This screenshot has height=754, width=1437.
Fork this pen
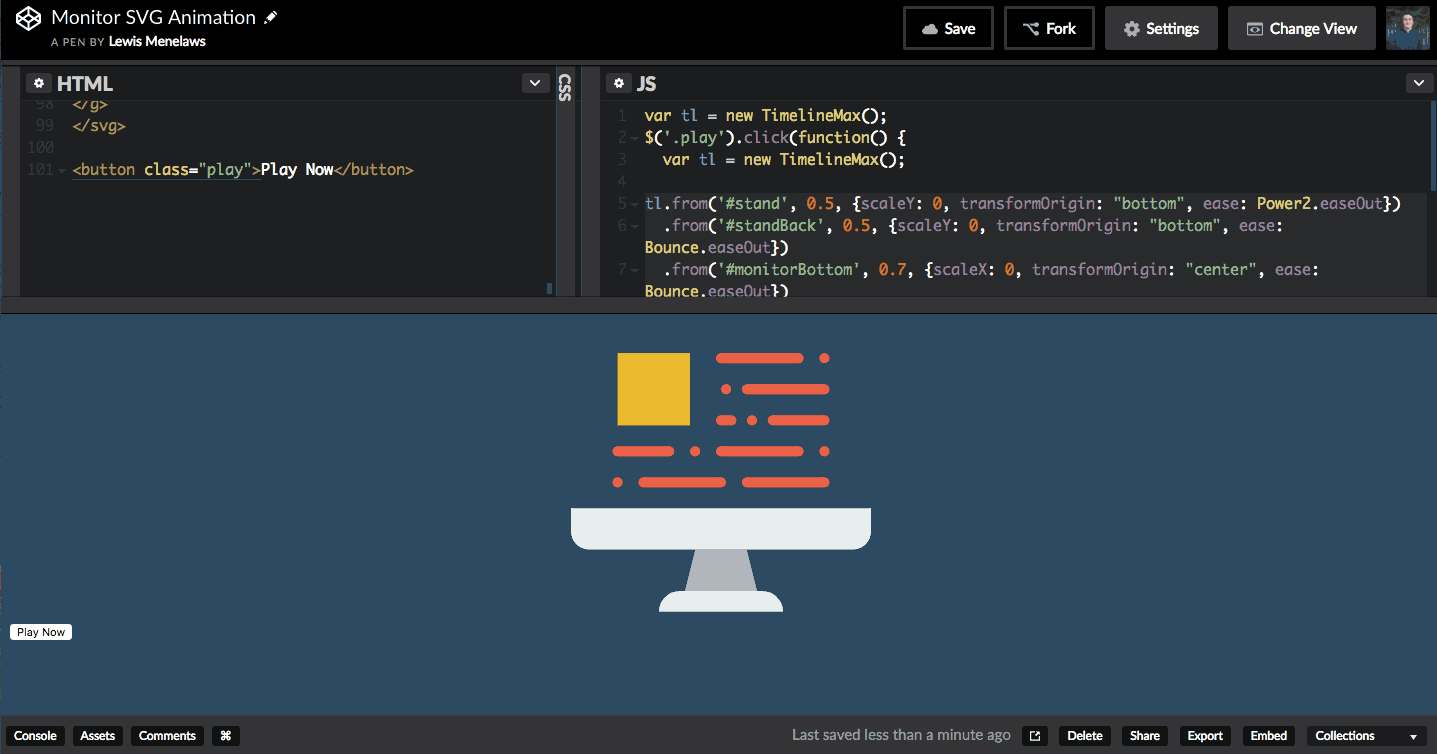pos(1048,27)
